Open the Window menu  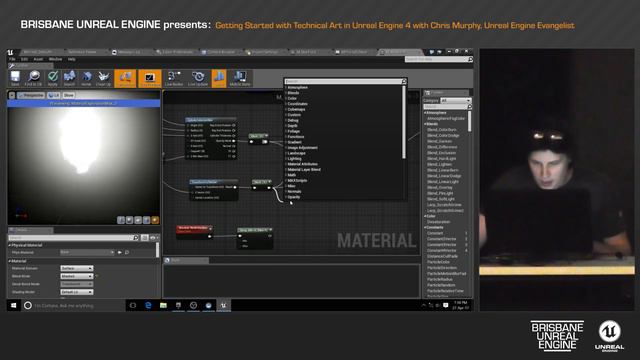[x=56, y=59]
